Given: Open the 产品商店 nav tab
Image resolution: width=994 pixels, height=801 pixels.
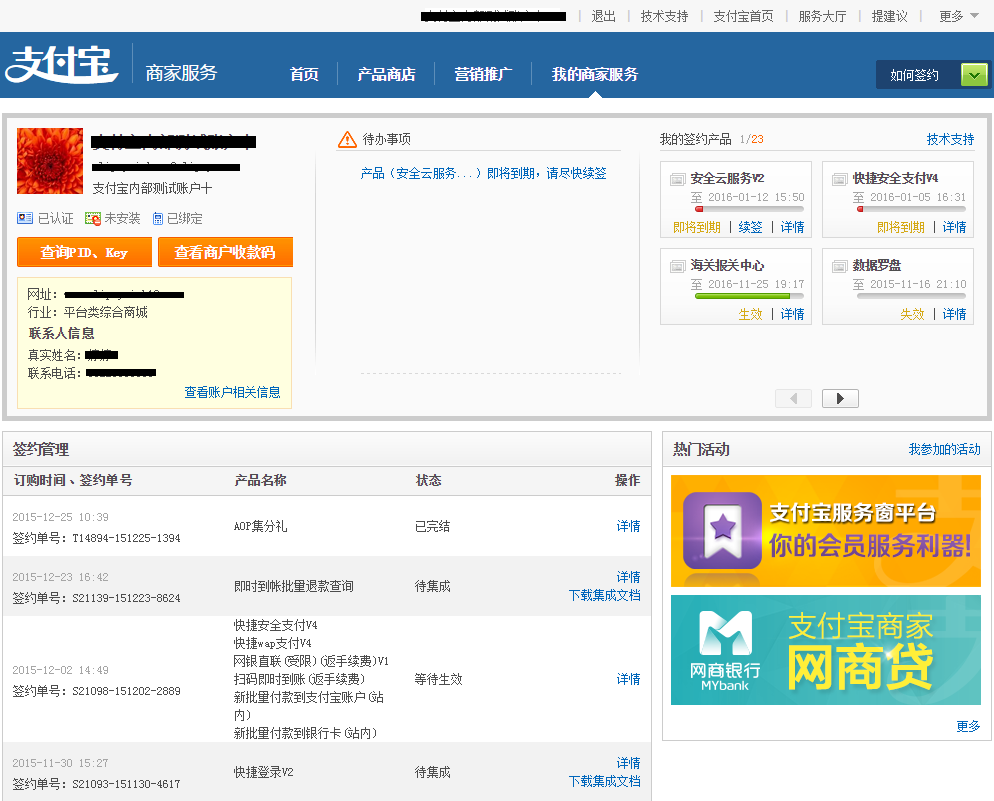Looking at the screenshot, I should (386, 74).
